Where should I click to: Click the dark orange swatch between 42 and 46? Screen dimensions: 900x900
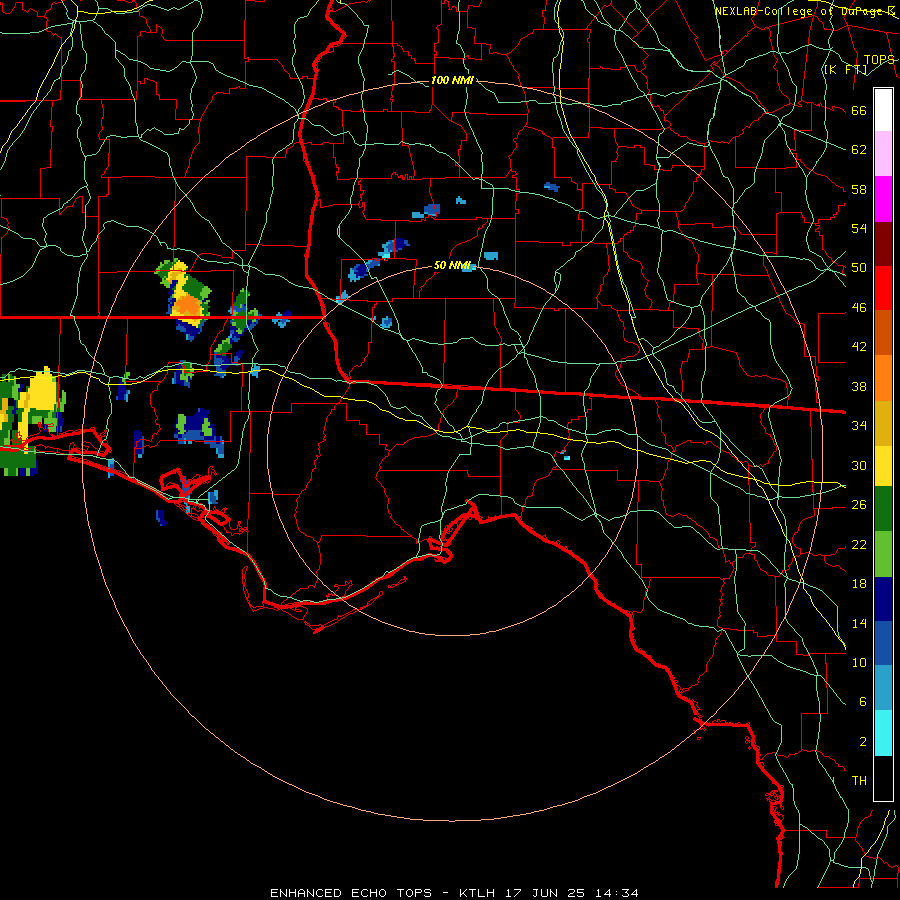(883, 332)
